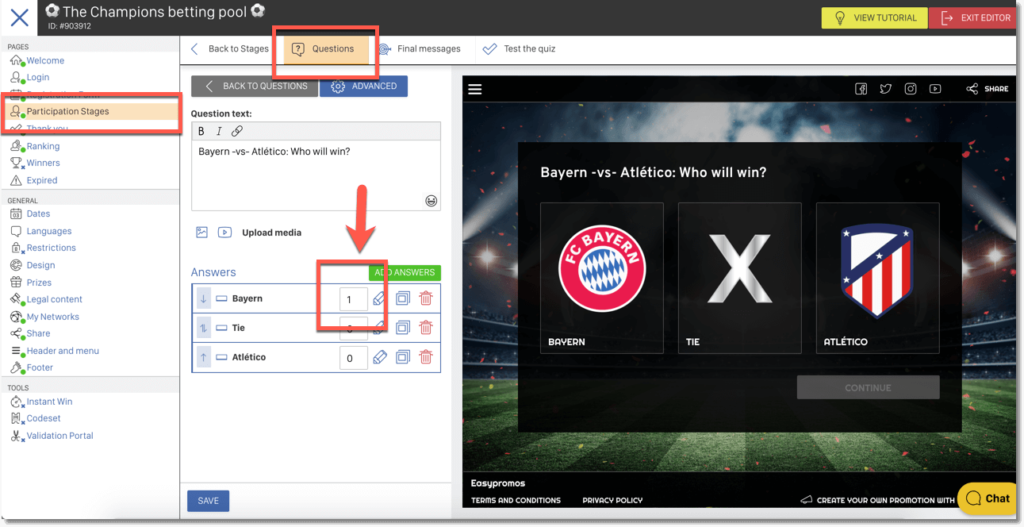Screen dimensions: 1024x527
Task: Open the preview hamburger menu
Action: pyautogui.click(x=475, y=89)
